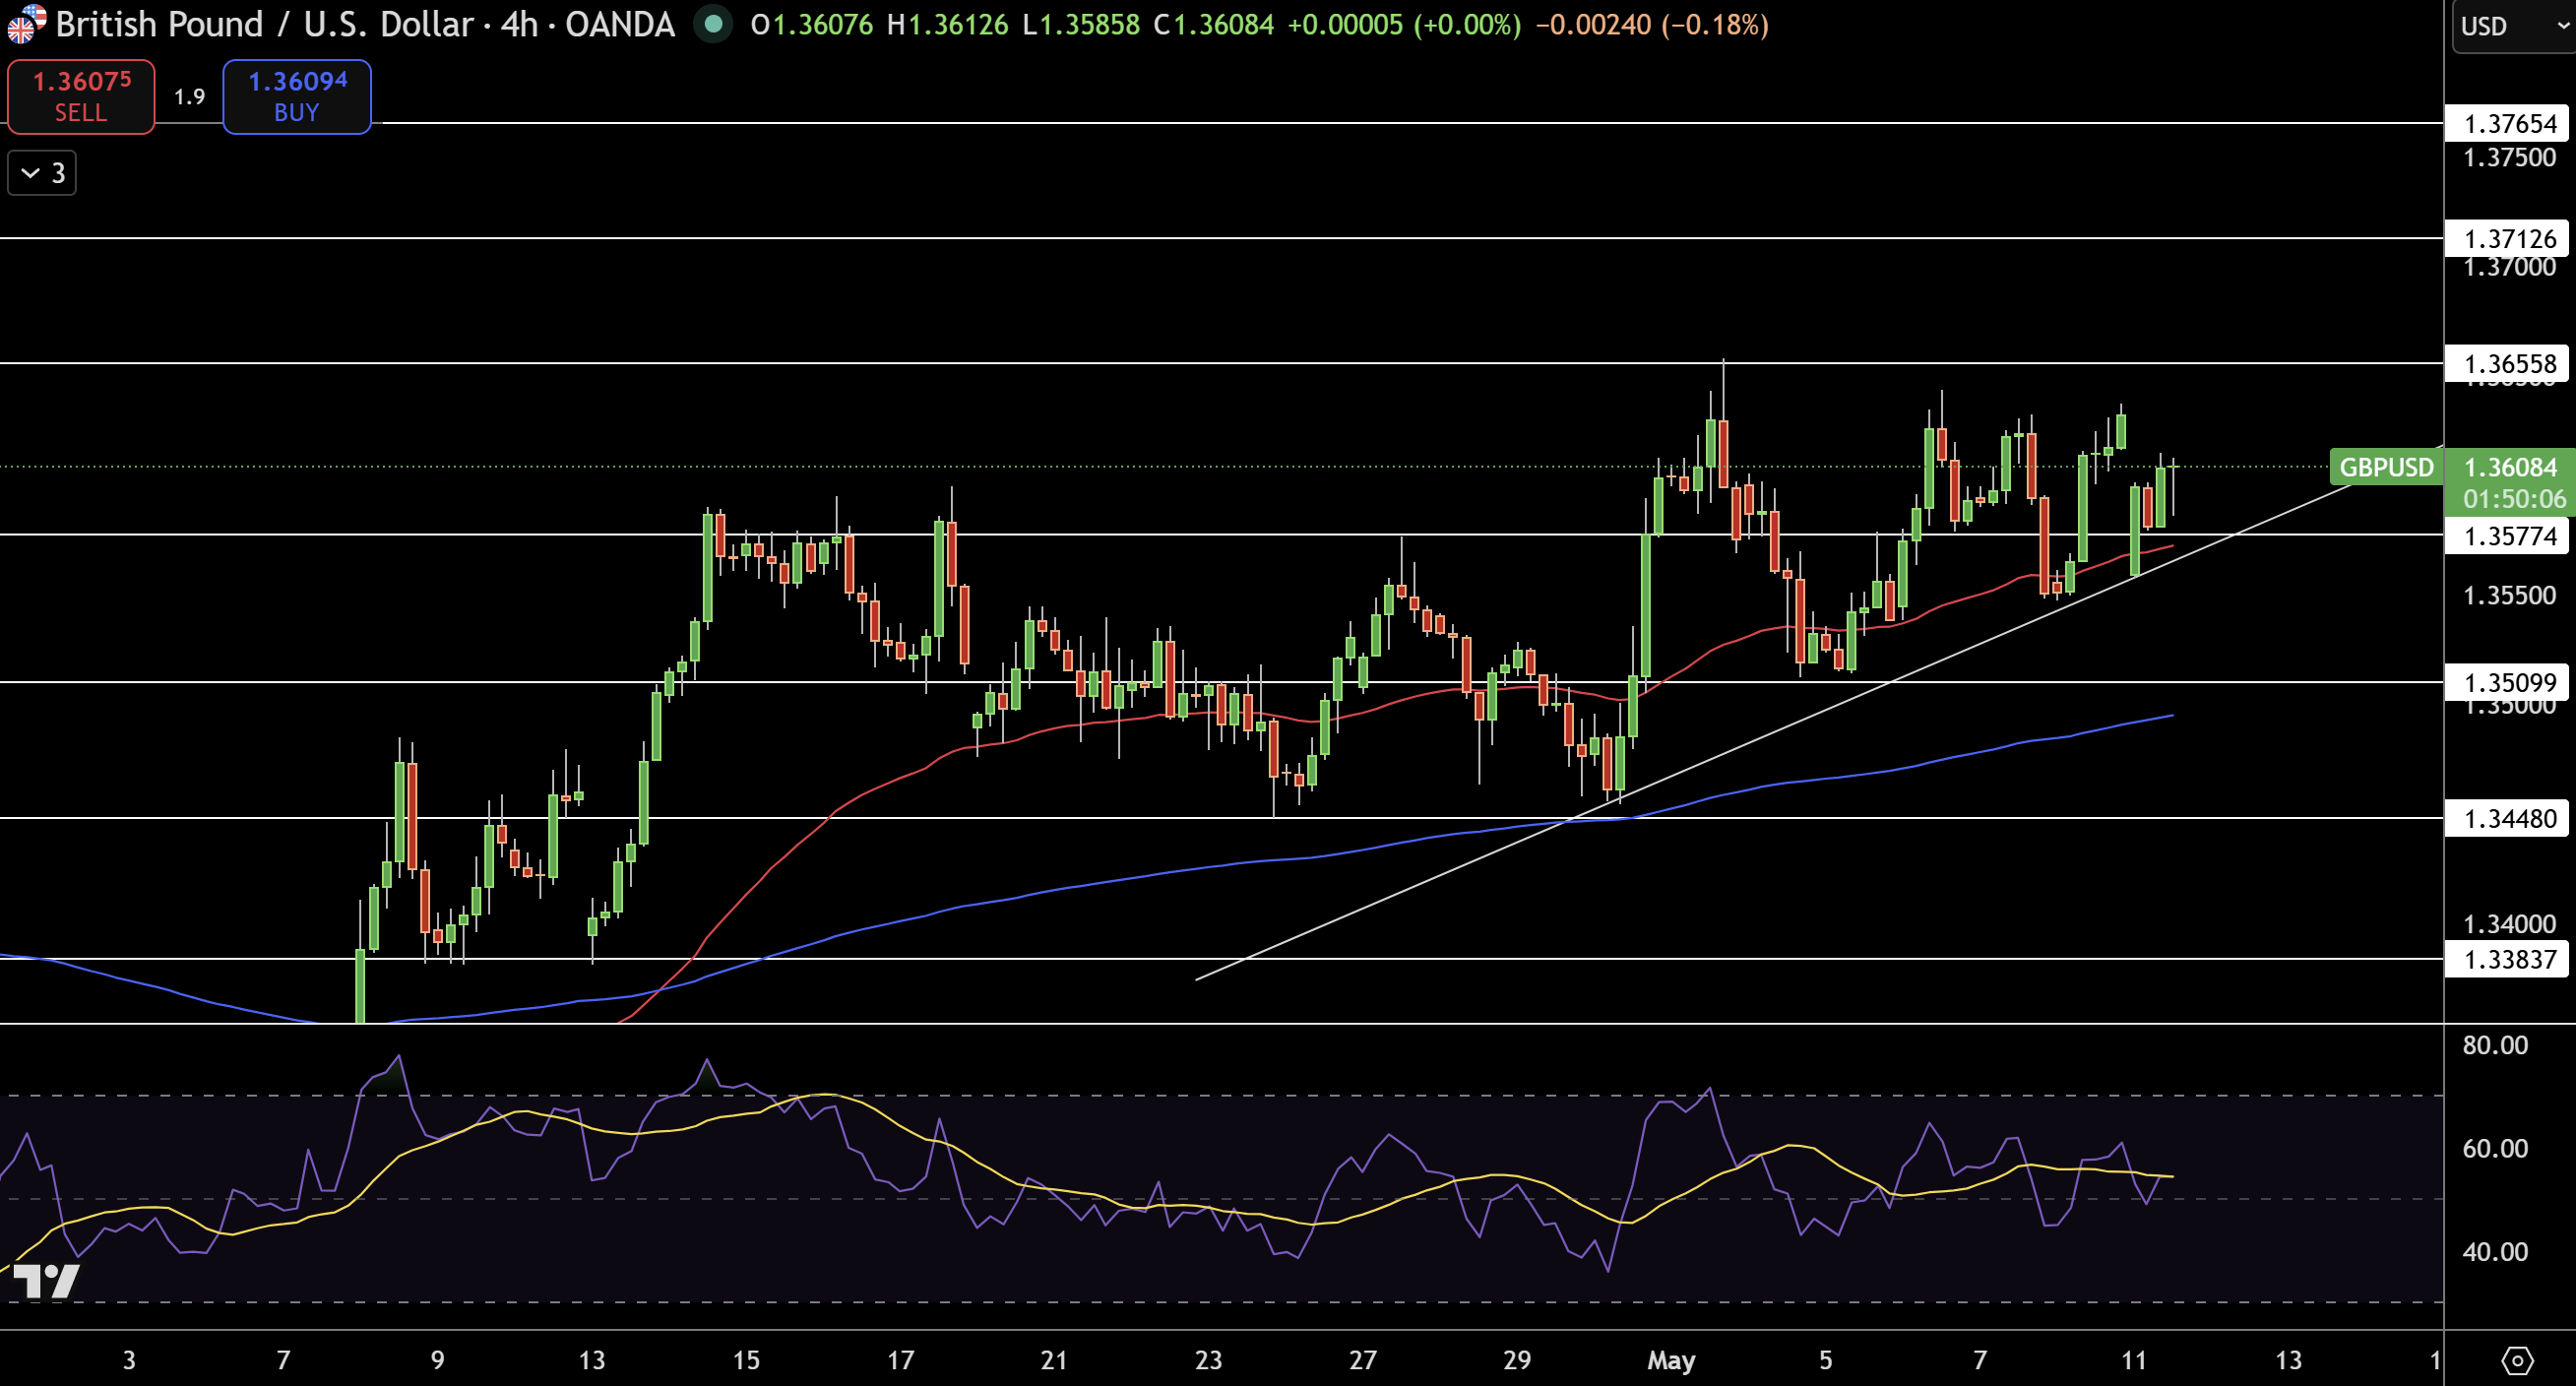Click the BUY 1.36094 button
The height and width of the screenshot is (1386, 2576).
tap(297, 96)
